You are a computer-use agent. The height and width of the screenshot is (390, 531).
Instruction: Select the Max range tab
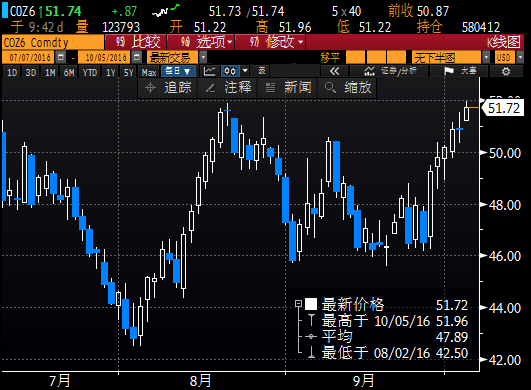tap(149, 72)
